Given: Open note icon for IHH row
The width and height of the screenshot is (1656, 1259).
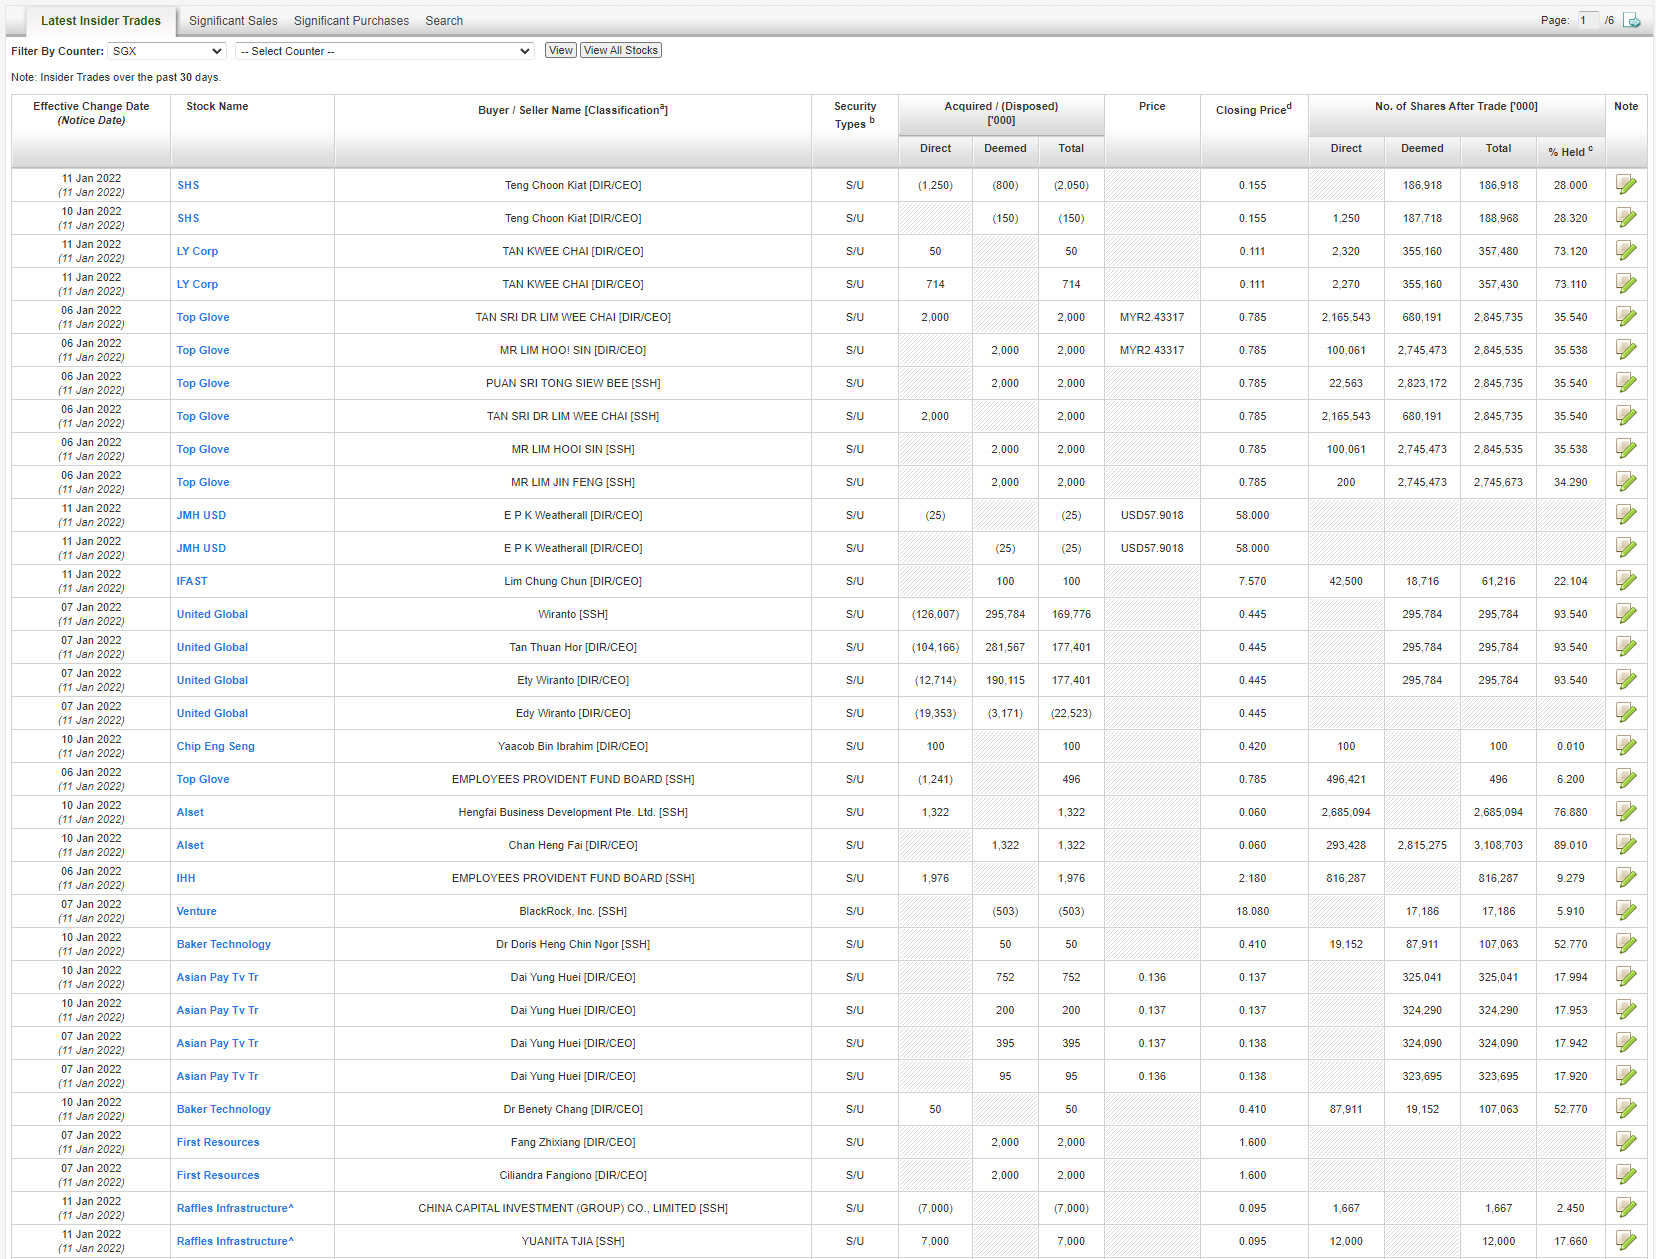Looking at the screenshot, I should coord(1626,878).
